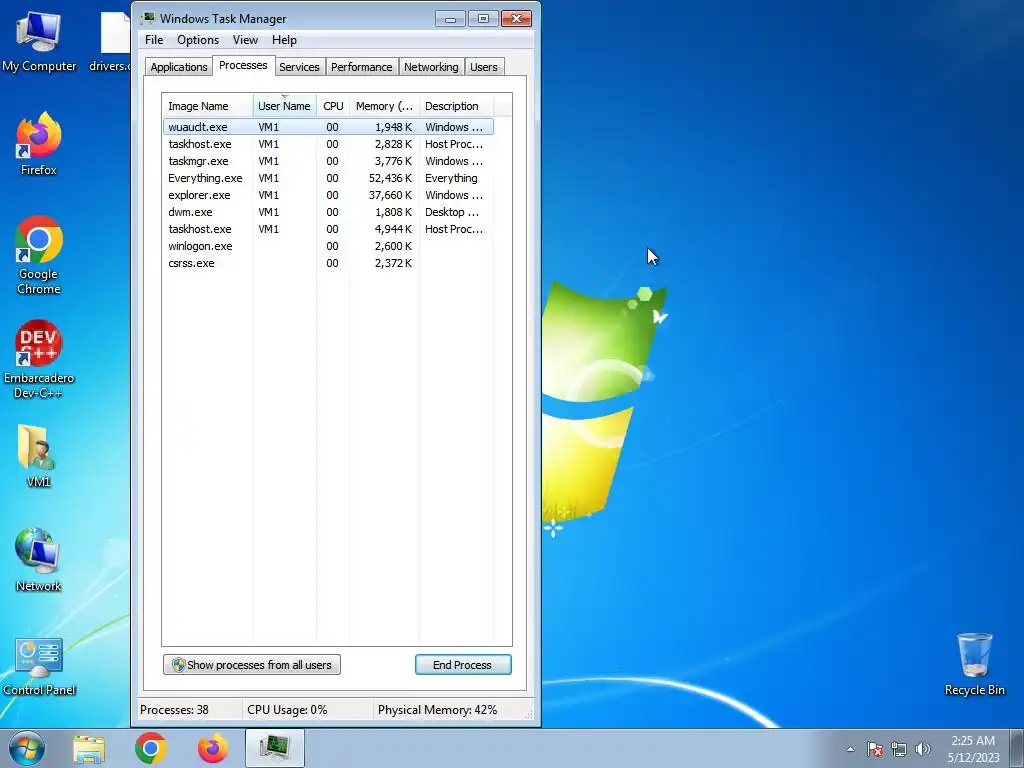Open network status tray icon
The width and height of the screenshot is (1024, 768).
tap(899, 749)
